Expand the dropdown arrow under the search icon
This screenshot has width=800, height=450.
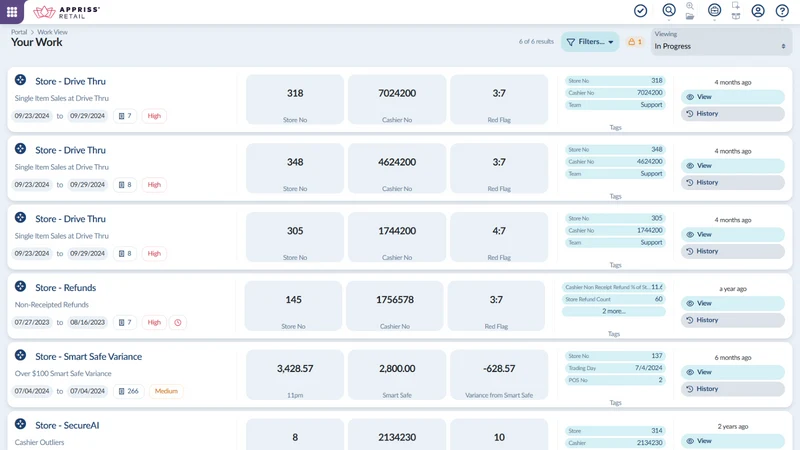[x=669, y=20]
